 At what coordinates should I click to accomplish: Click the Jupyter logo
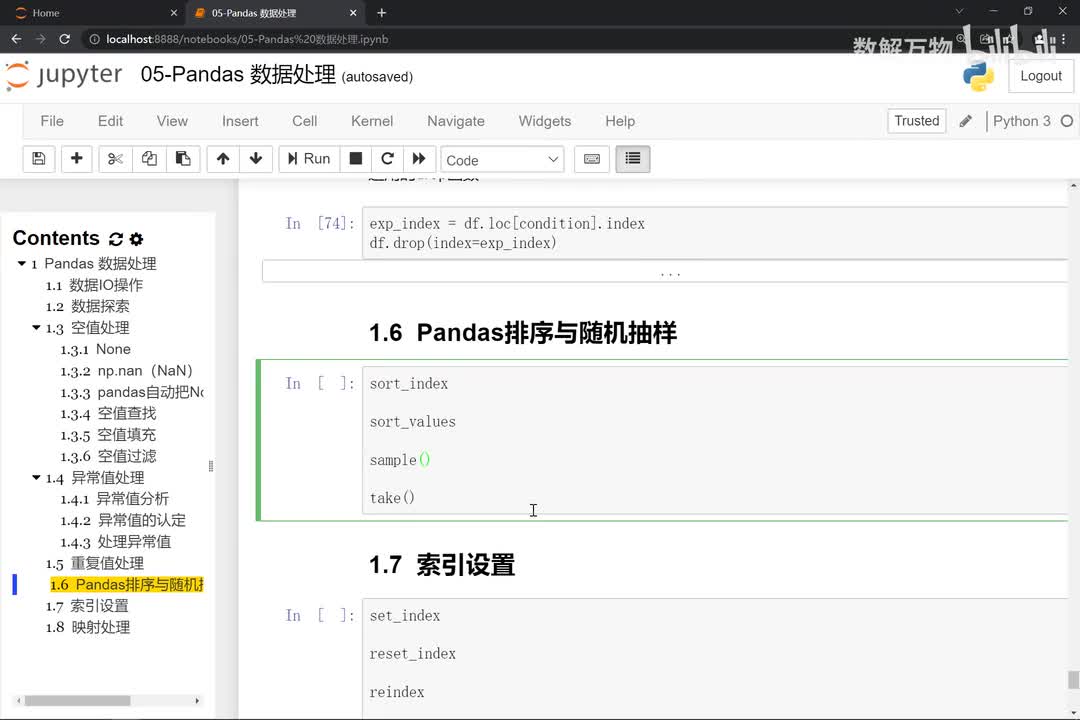tap(64, 75)
